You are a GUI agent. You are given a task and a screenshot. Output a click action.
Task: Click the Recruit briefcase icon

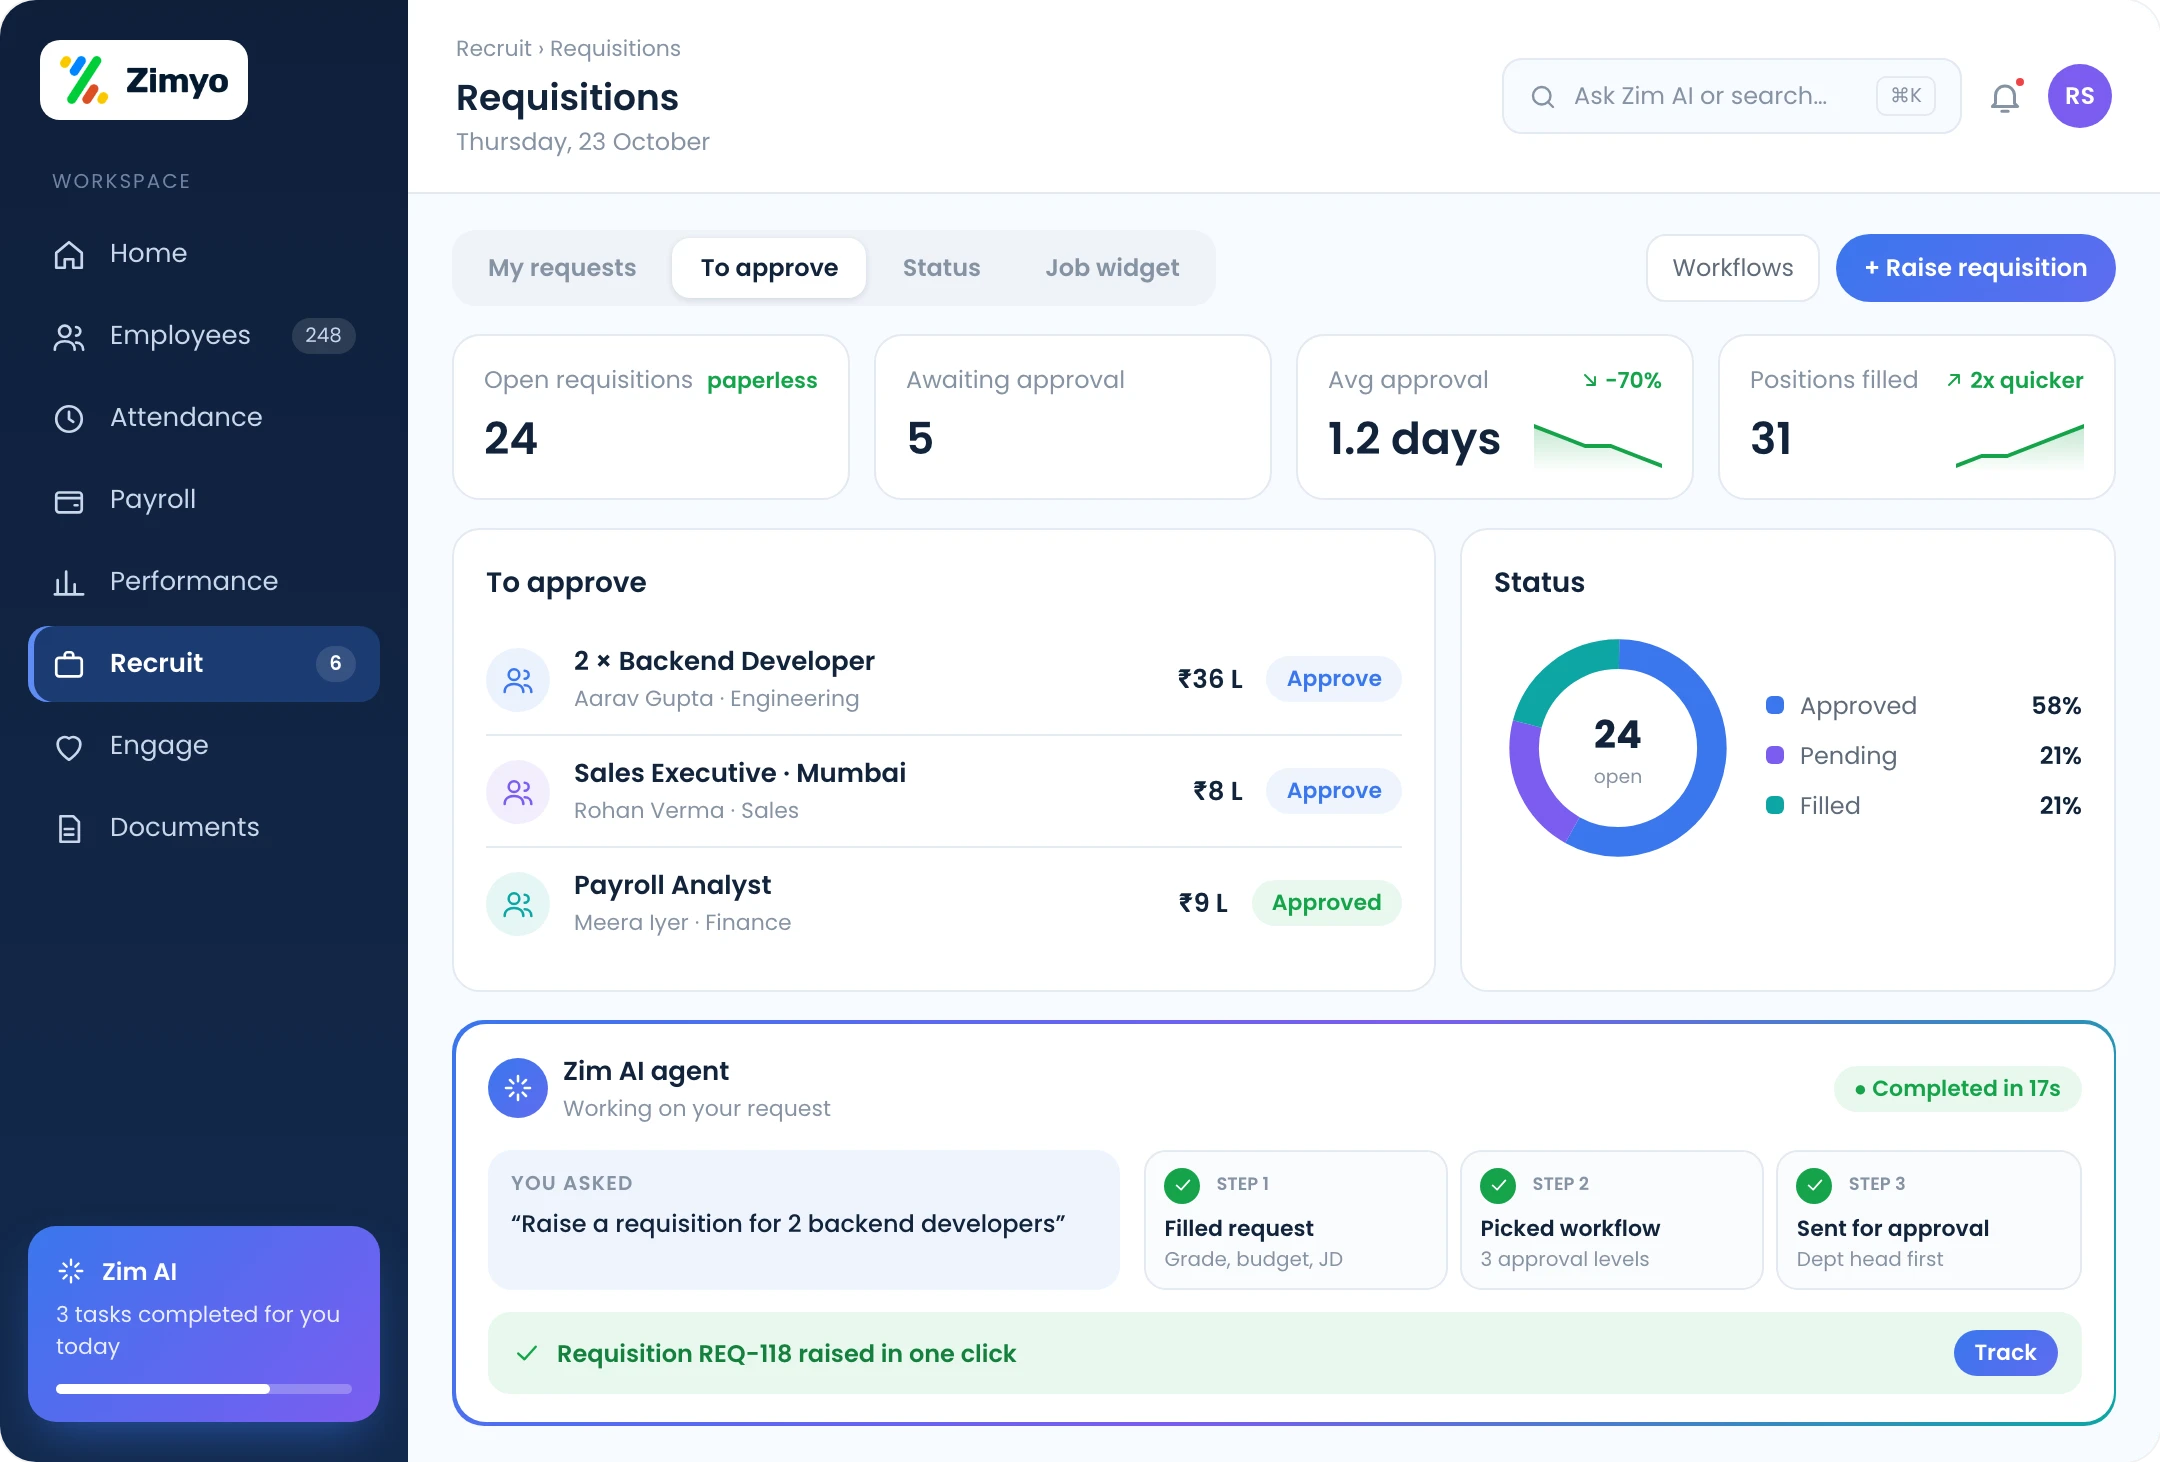pyautogui.click(x=69, y=664)
